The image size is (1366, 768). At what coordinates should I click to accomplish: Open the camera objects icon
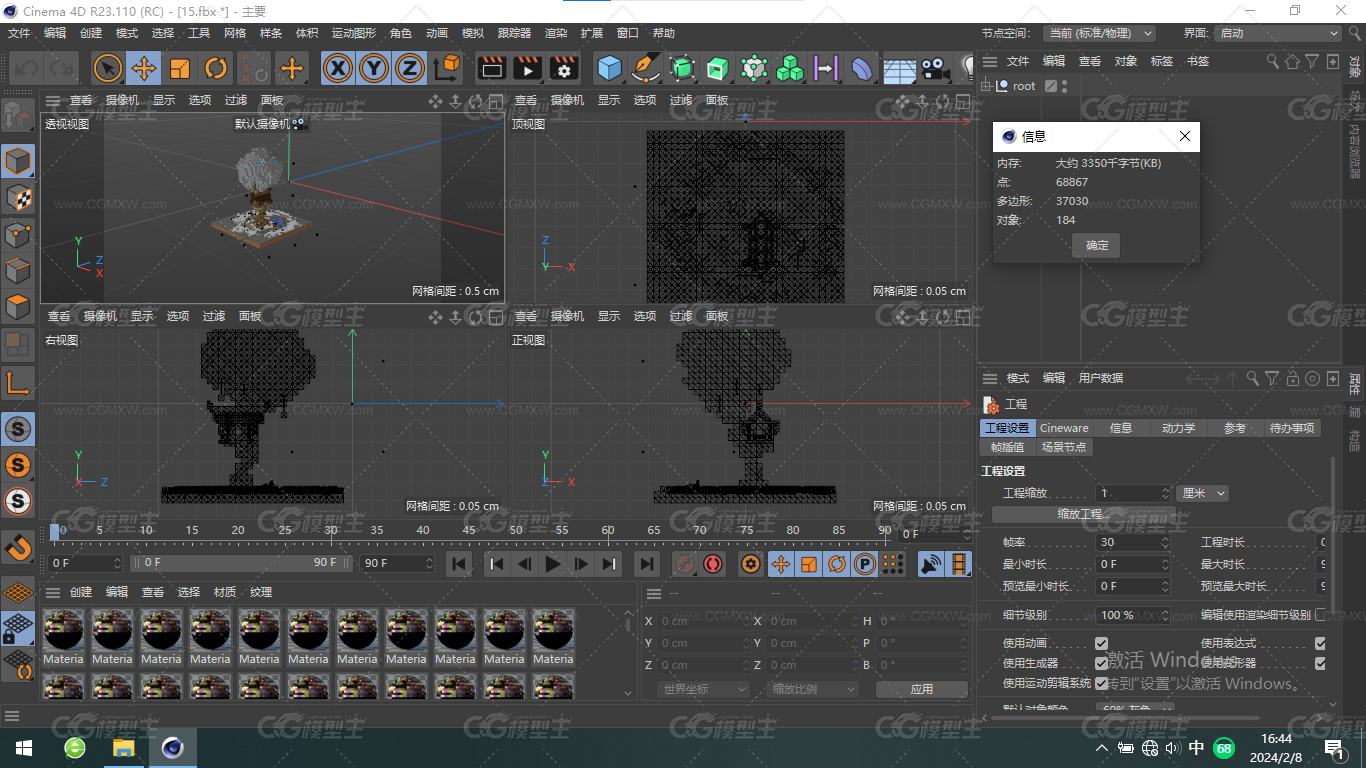[x=935, y=68]
